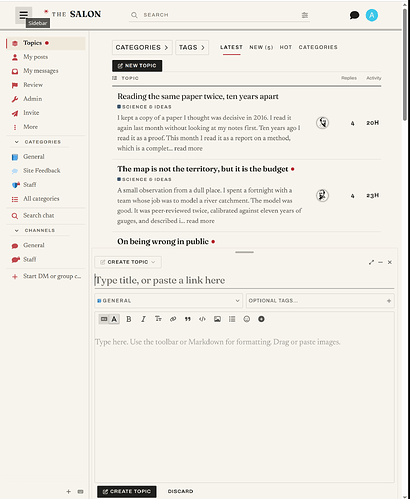Screen dimensions: 410x499
Task: Focus the search input field
Action: (220, 15)
